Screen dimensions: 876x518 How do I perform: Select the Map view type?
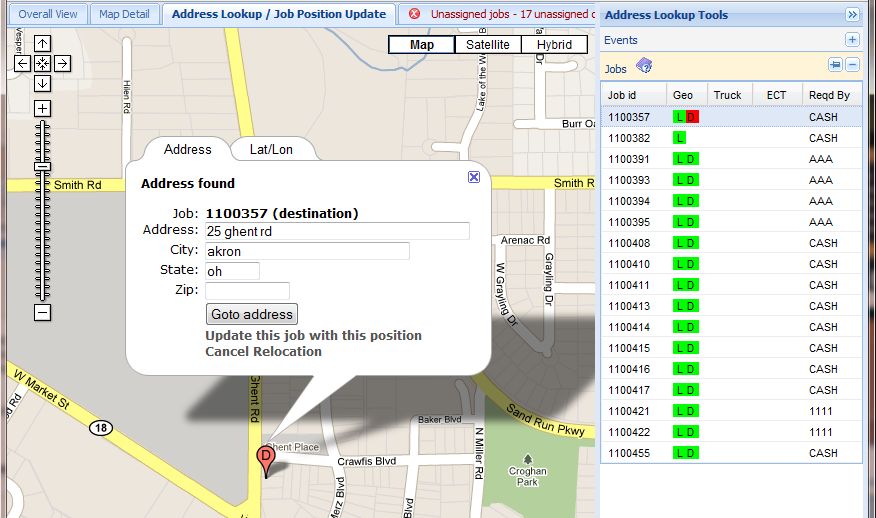click(421, 45)
